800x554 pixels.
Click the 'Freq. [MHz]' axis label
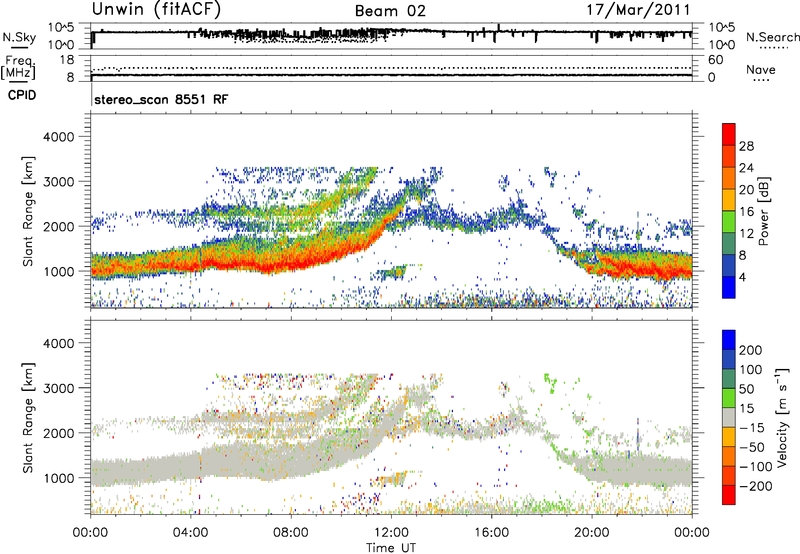tap(18, 67)
